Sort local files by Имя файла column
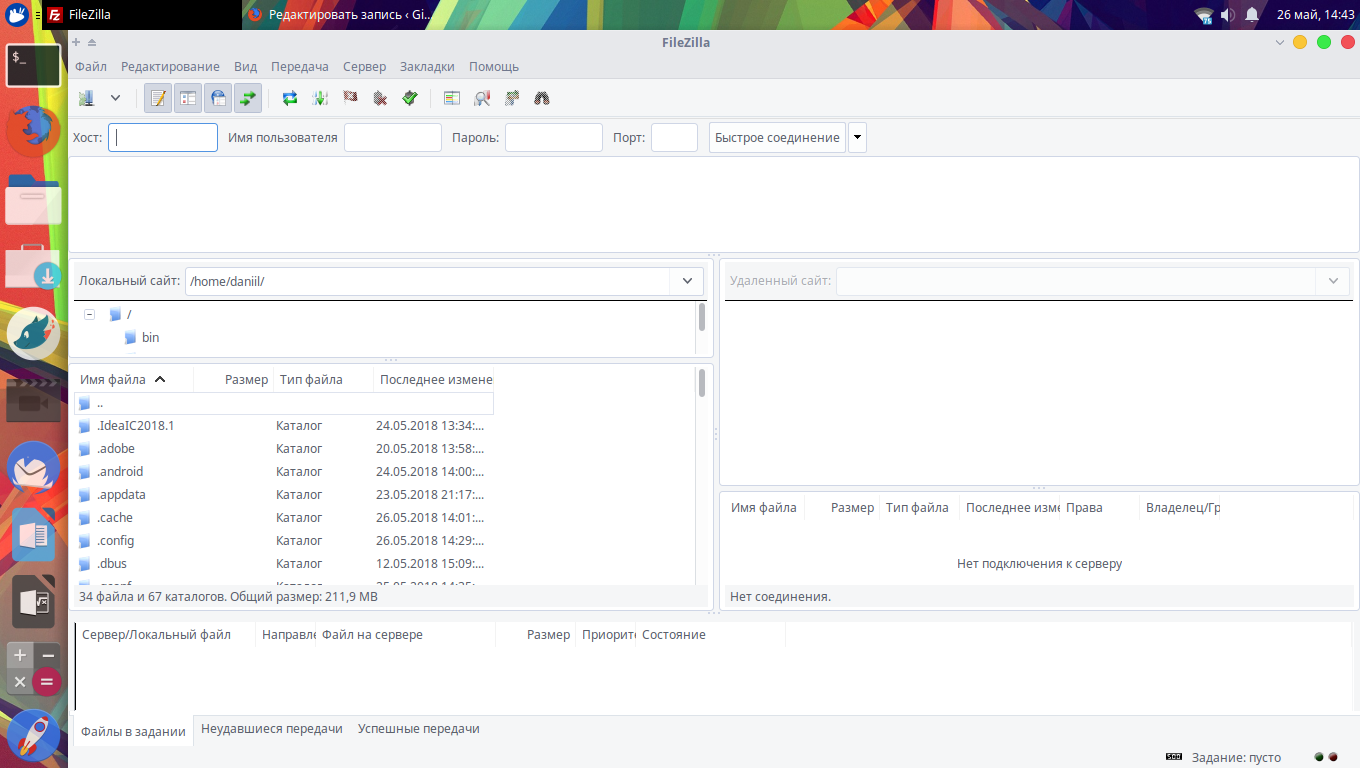Screen dimensions: 1360x768 (x=133, y=379)
